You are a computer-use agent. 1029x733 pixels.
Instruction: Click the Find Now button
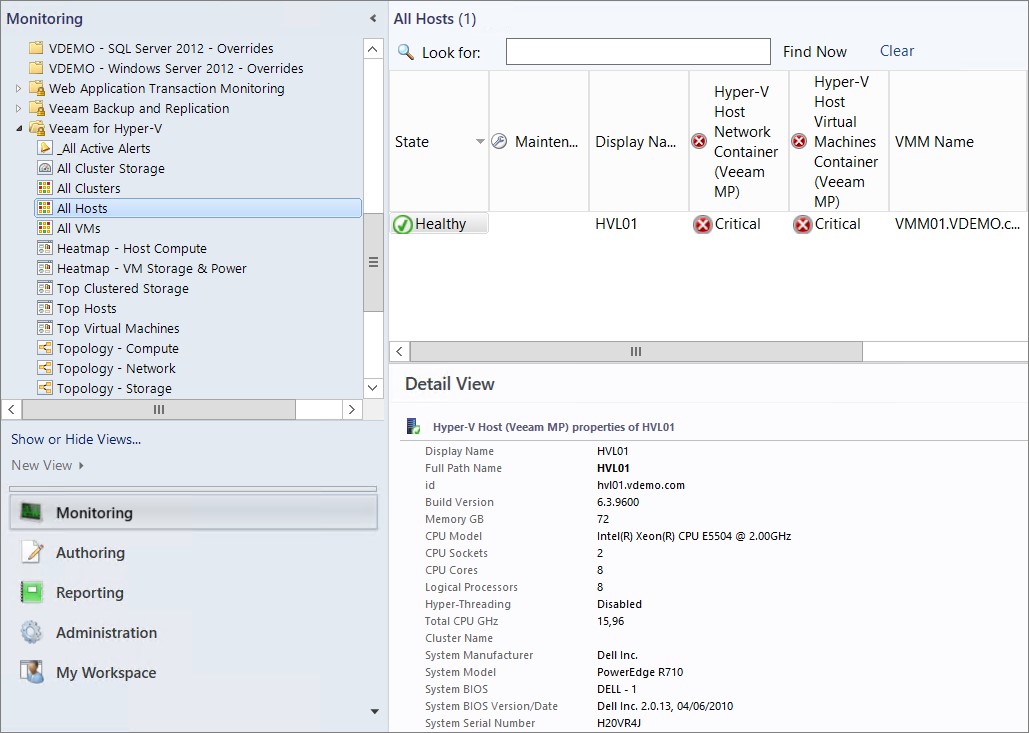pos(814,52)
